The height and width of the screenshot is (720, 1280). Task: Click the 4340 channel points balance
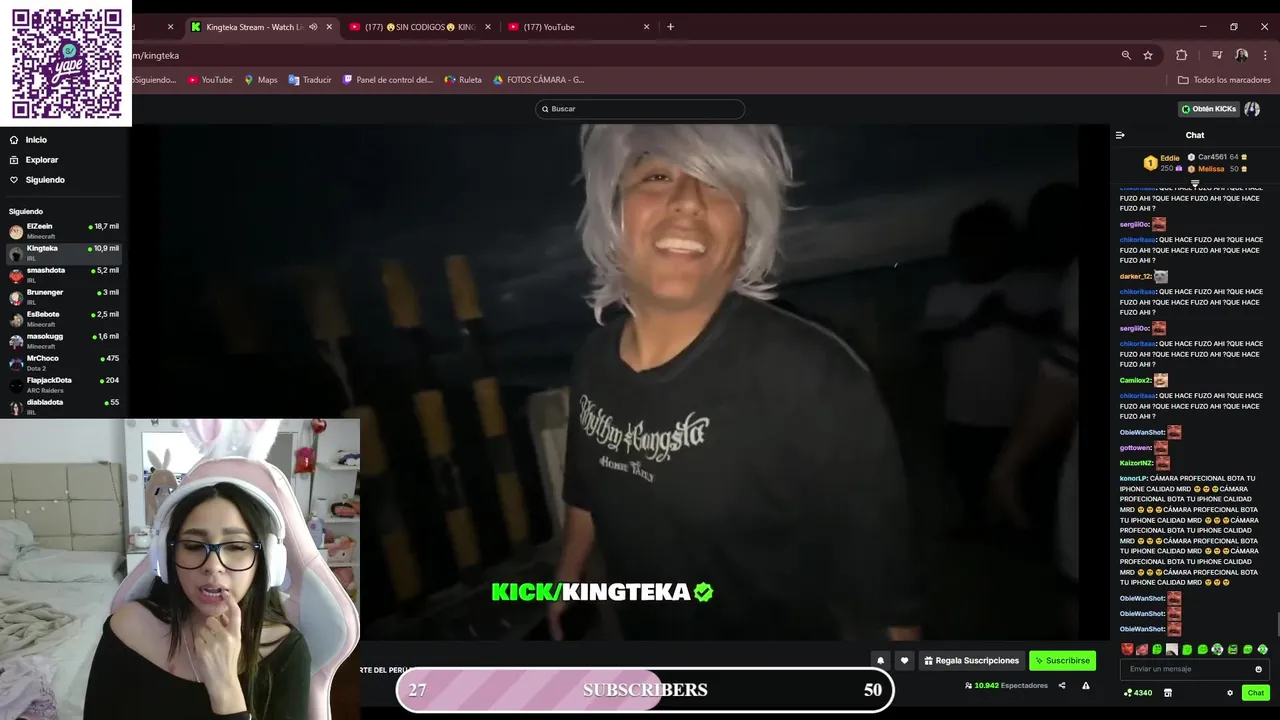coord(1138,693)
